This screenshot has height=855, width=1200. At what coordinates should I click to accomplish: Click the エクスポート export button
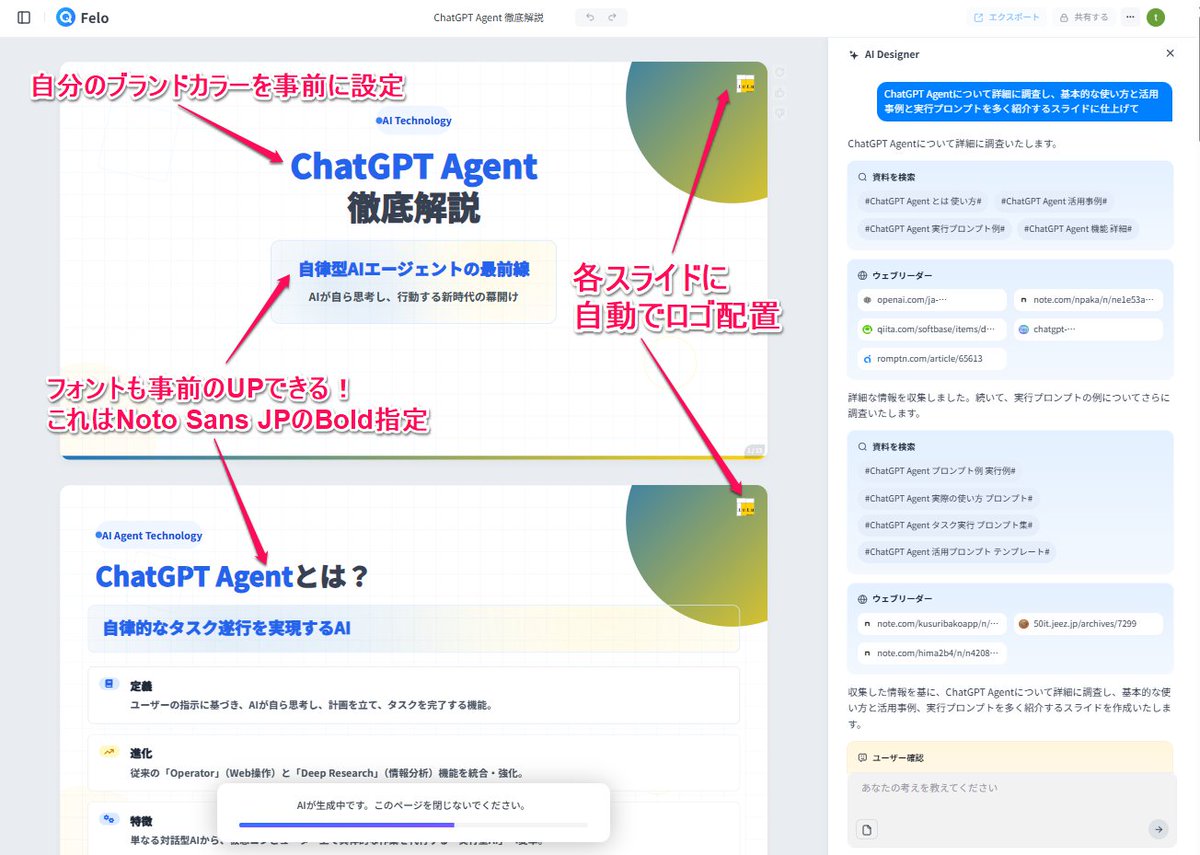click(x=1006, y=17)
